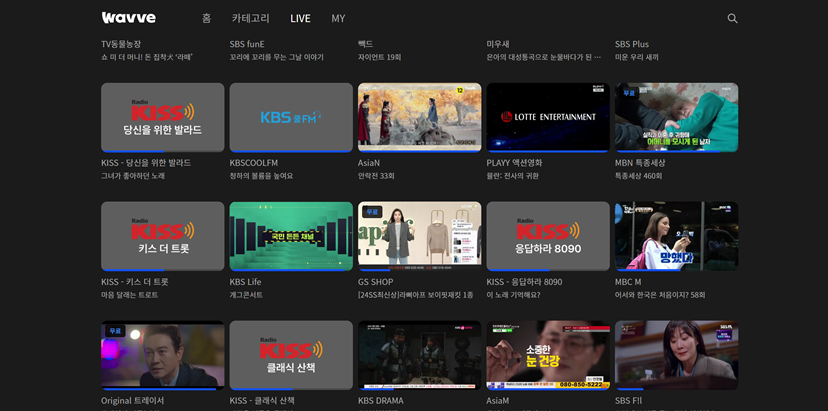Select the LIVE tab

coord(300,18)
